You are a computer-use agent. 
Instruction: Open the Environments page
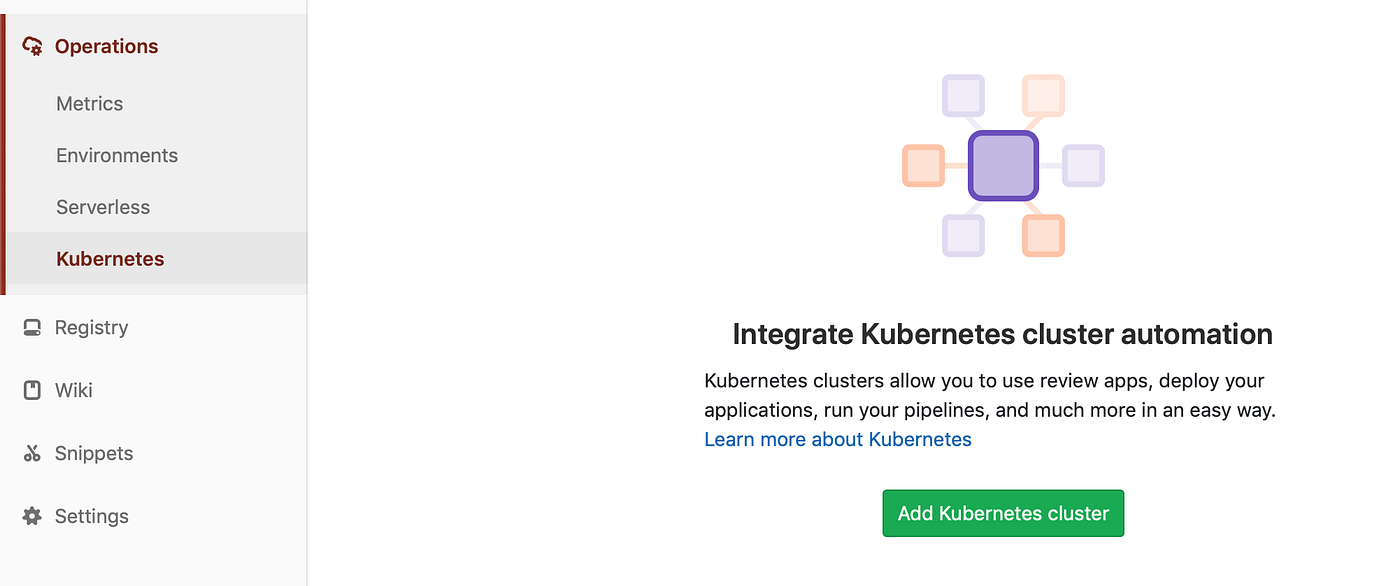coord(116,155)
